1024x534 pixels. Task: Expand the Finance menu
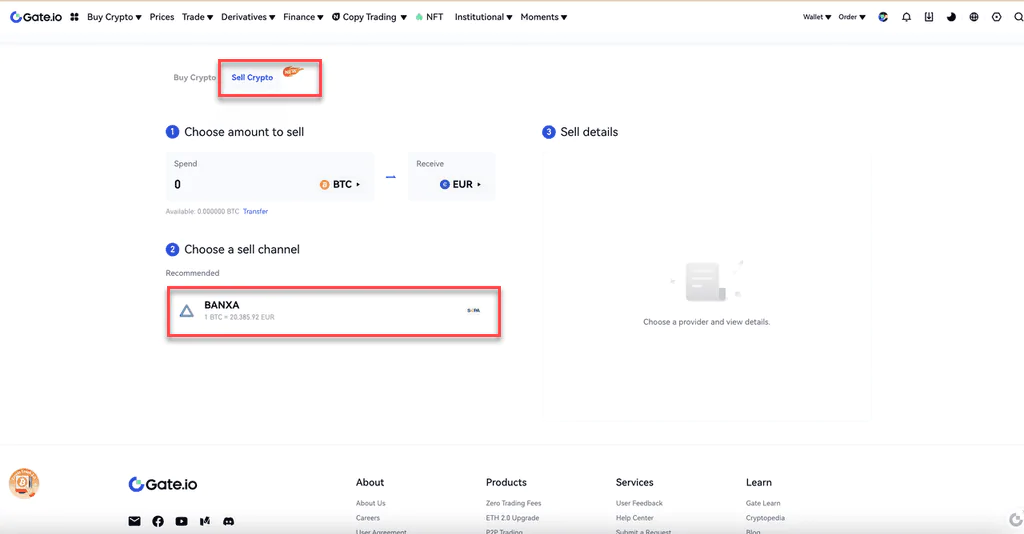[x=303, y=17]
